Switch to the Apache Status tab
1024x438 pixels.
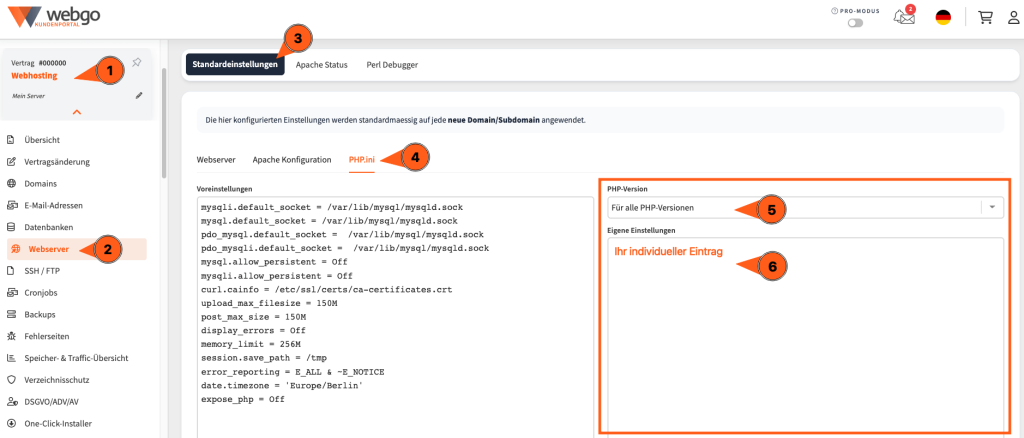[x=321, y=65]
